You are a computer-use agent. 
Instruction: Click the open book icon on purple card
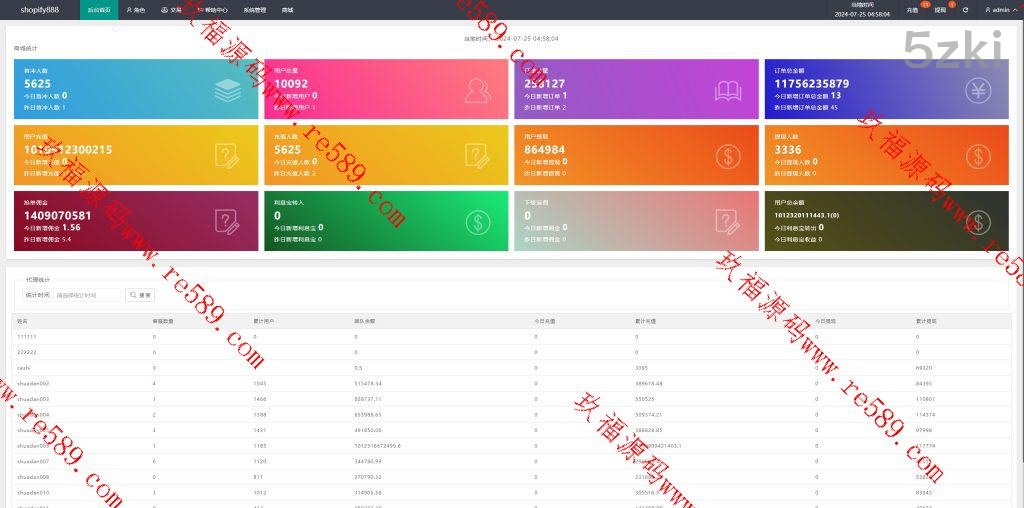coord(728,91)
